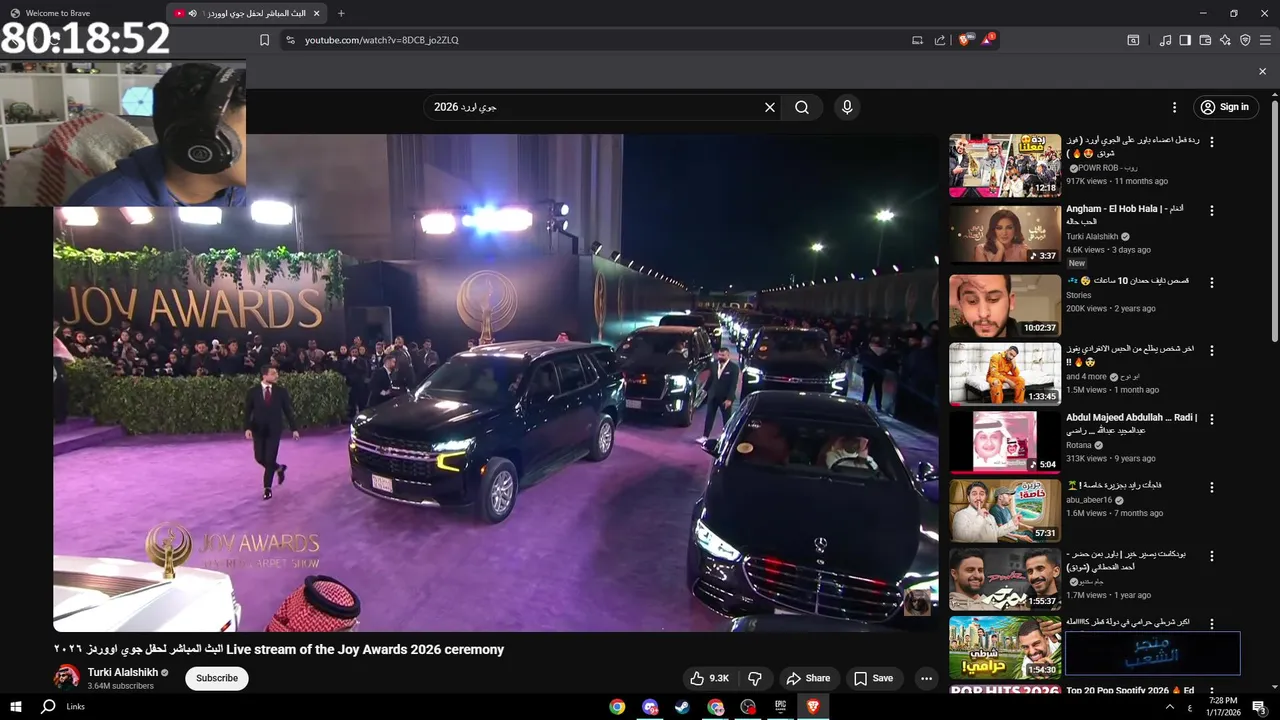Click the taskbar search magnifier
This screenshot has height=720, width=1280.
tap(47, 706)
